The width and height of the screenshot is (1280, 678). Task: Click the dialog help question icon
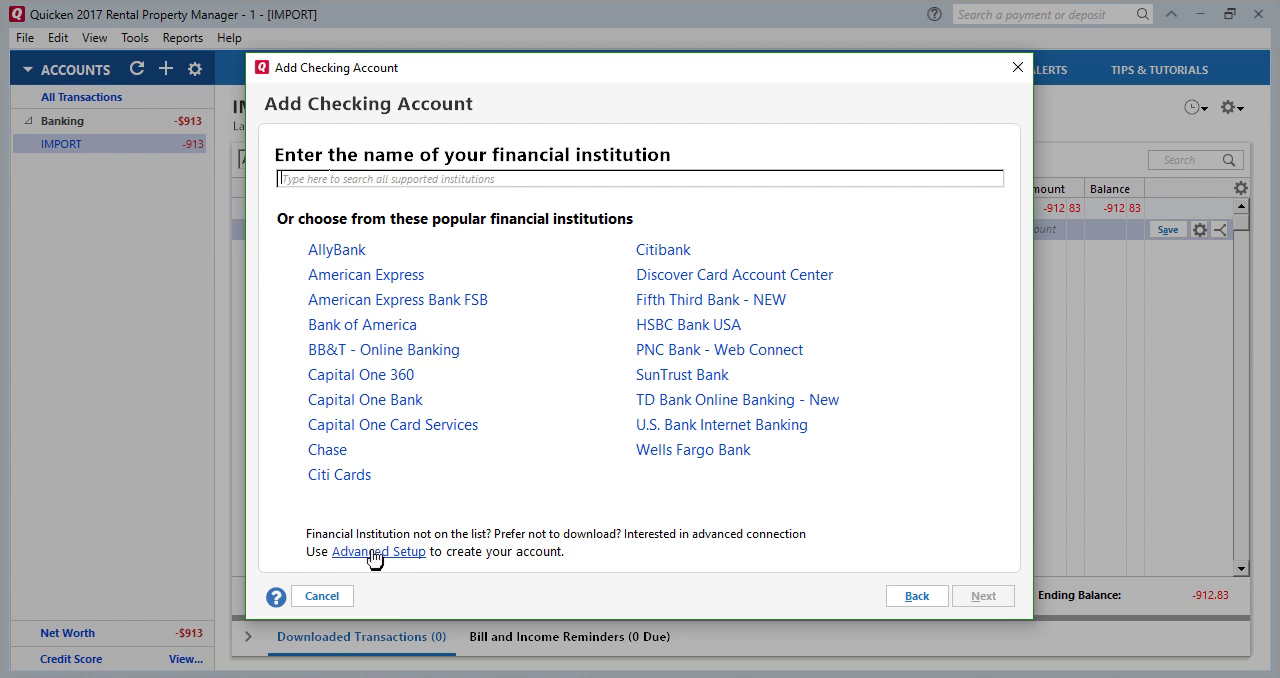[276, 597]
